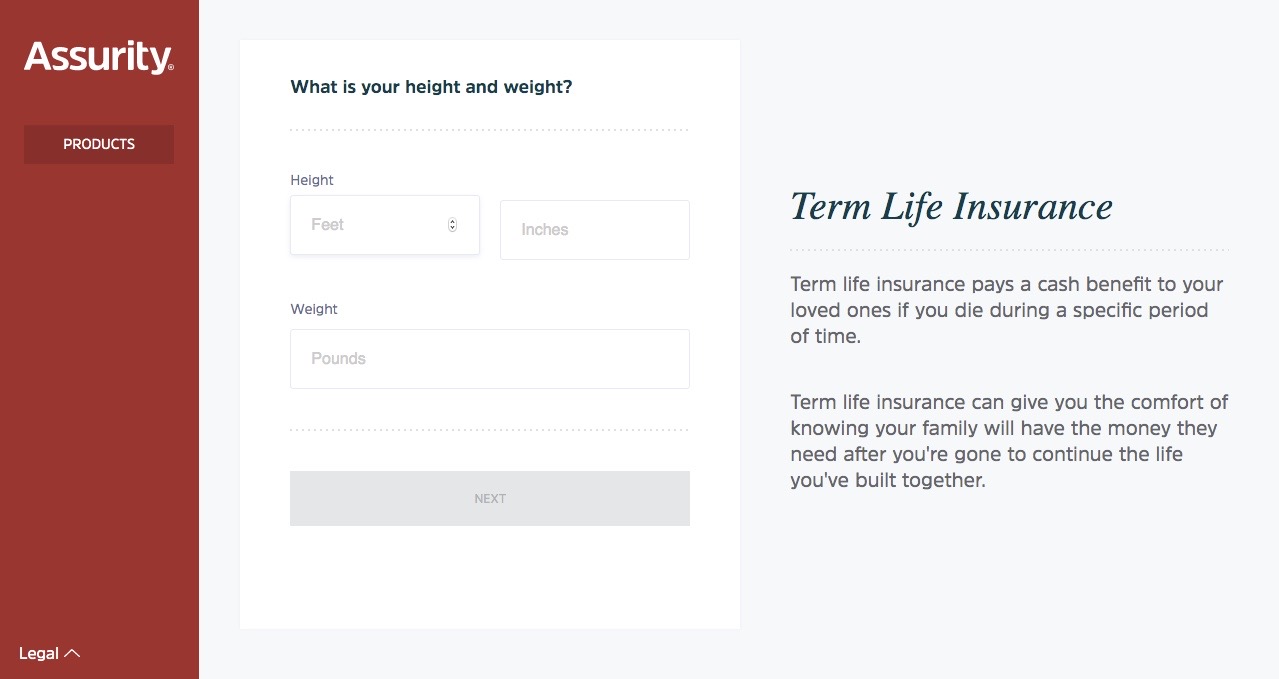Click the Term Life Insurance title
Screen dimensions: 1279x679
click(x=951, y=207)
